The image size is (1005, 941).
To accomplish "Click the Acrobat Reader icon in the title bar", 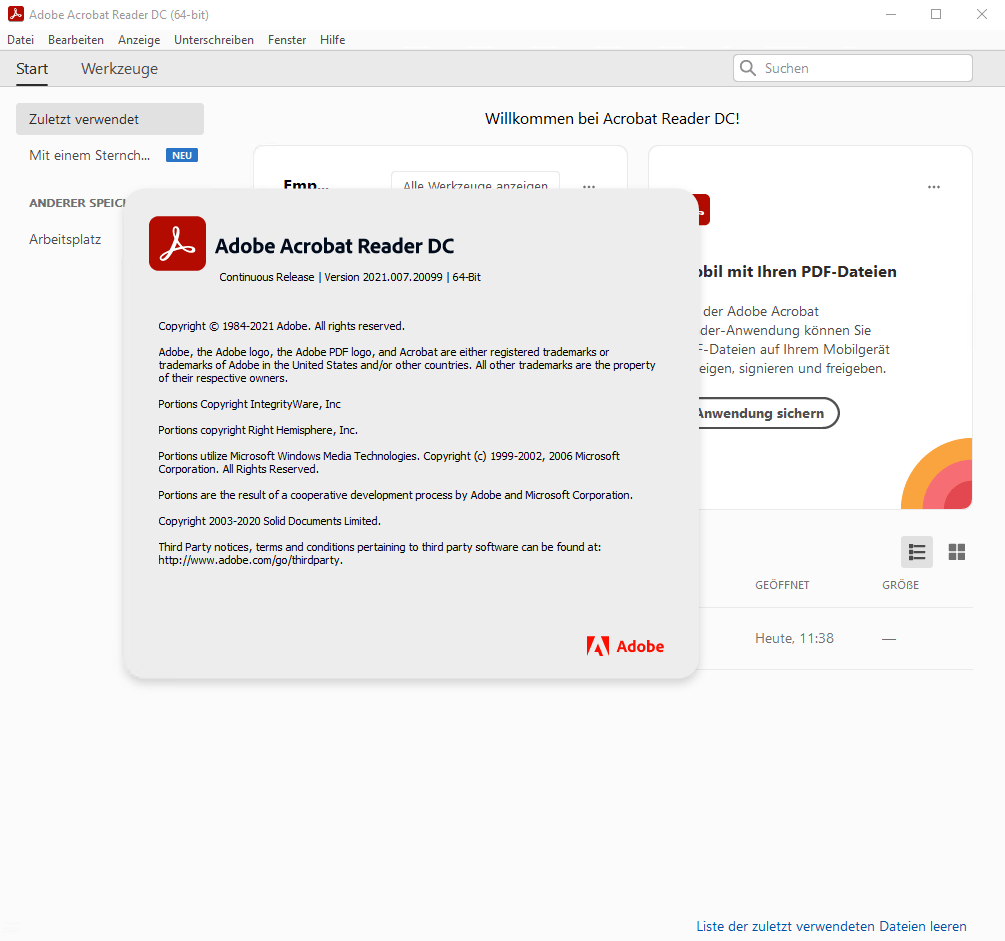I will pos(14,14).
